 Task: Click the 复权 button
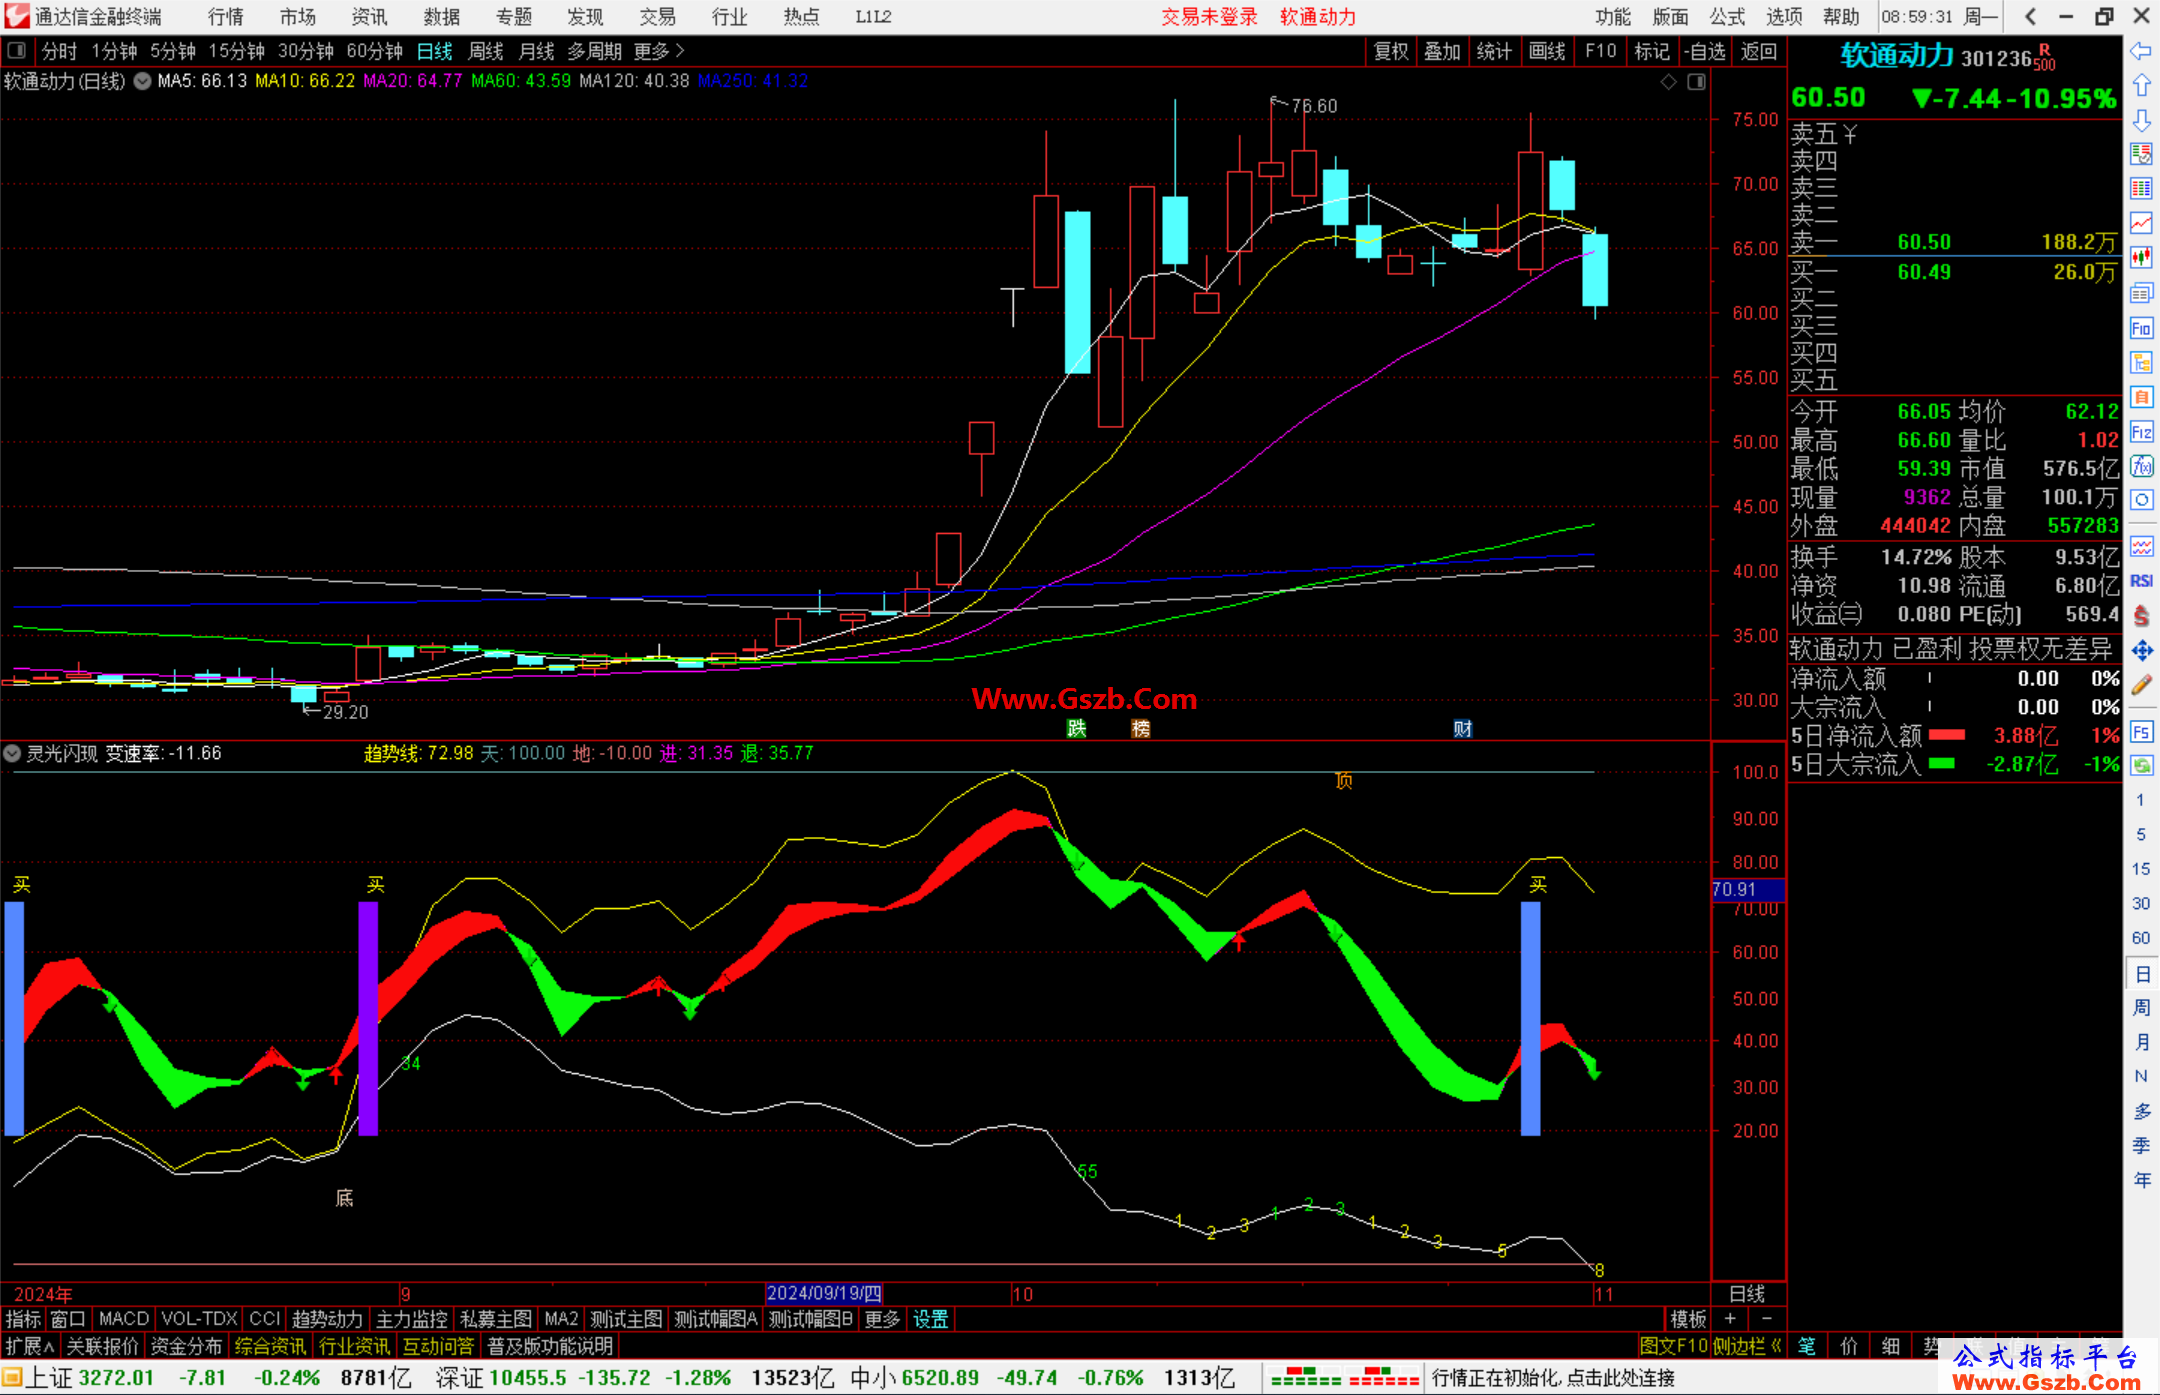point(1391,51)
